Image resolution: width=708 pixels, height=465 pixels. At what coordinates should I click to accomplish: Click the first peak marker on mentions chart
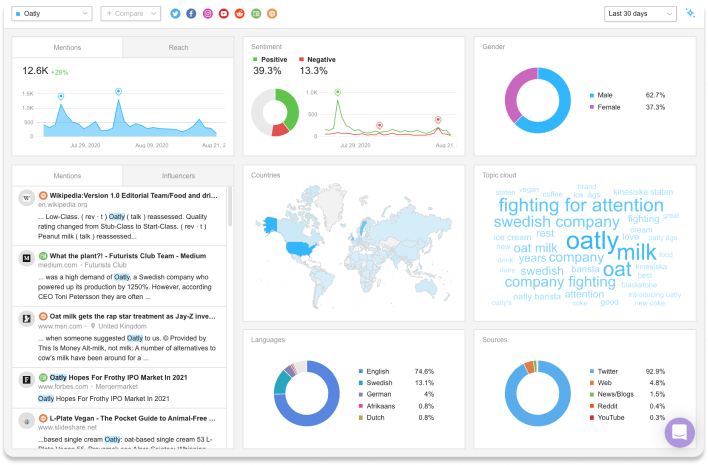pos(61,96)
